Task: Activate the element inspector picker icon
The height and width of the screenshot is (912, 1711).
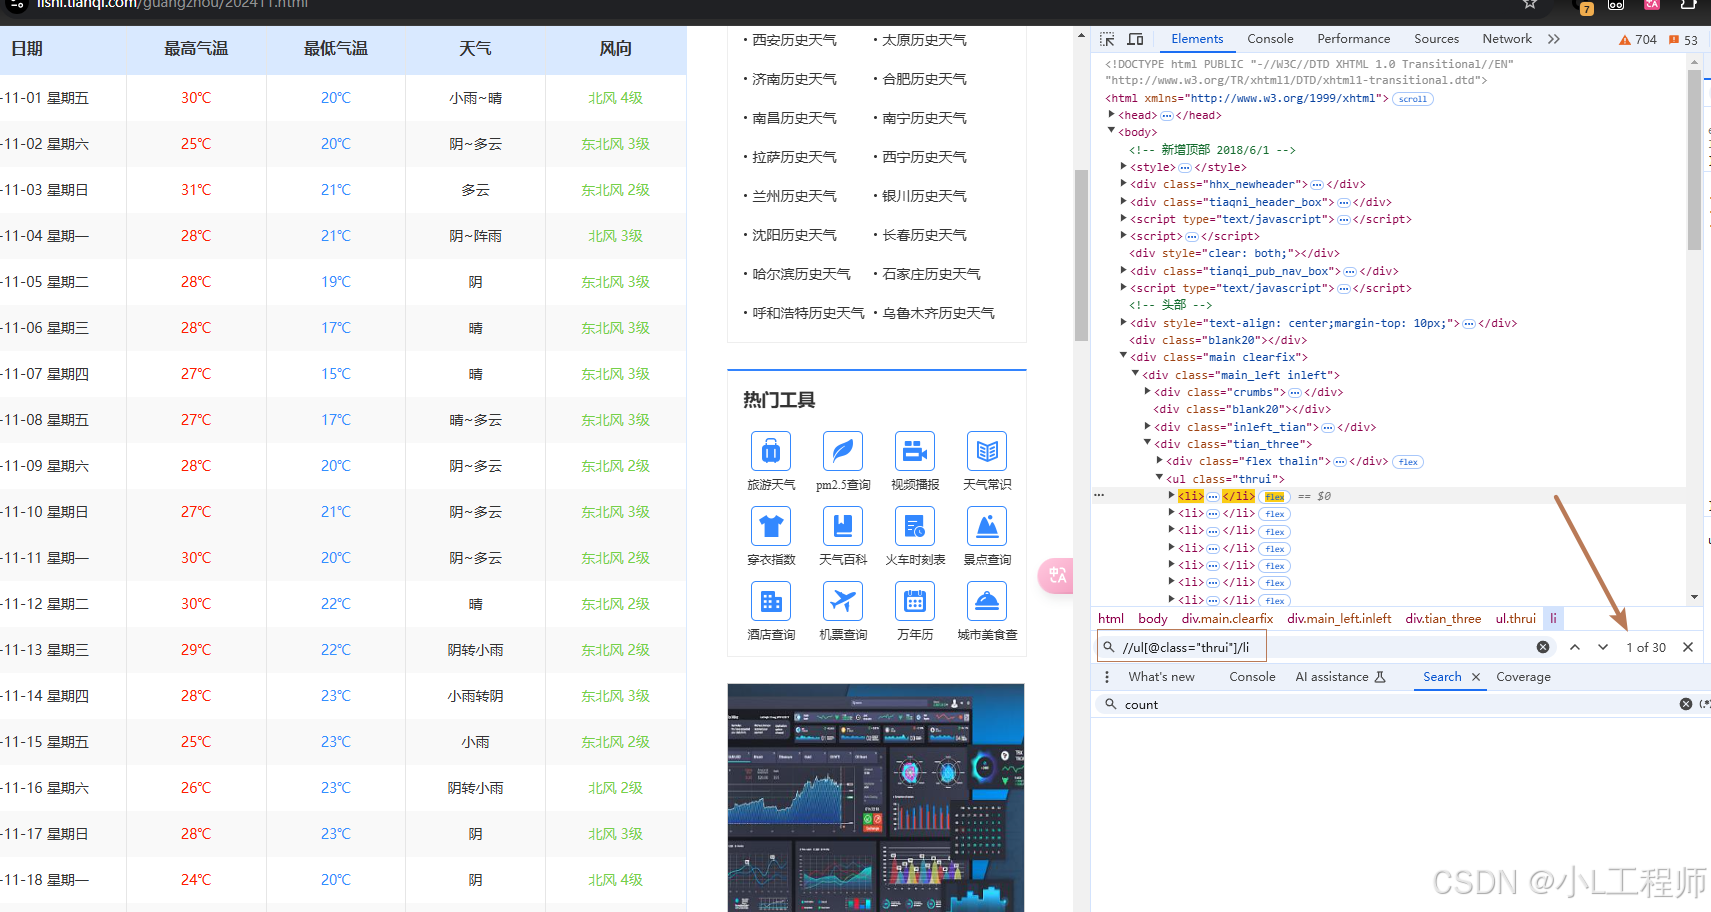Action: coord(1107,39)
